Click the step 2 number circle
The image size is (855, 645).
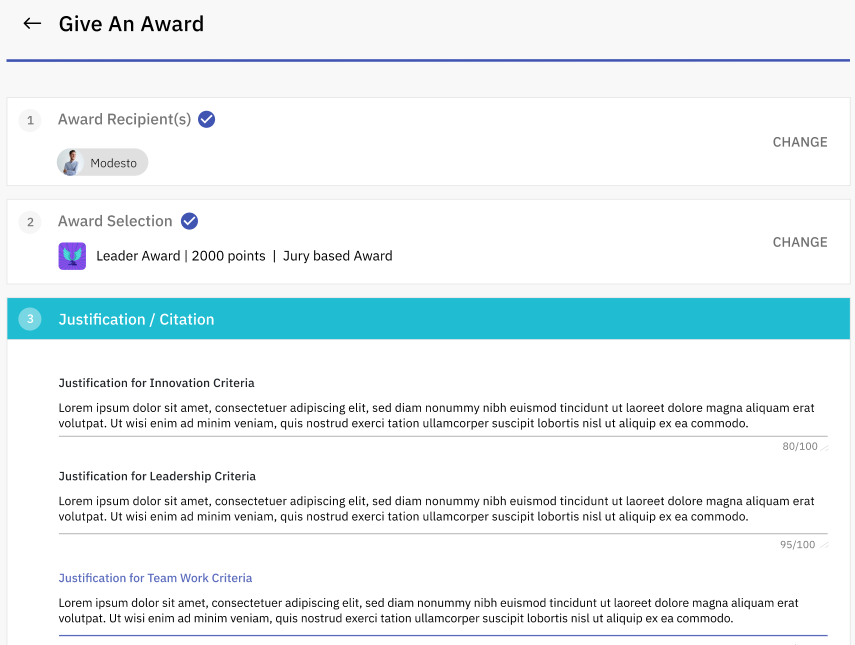(x=30, y=222)
